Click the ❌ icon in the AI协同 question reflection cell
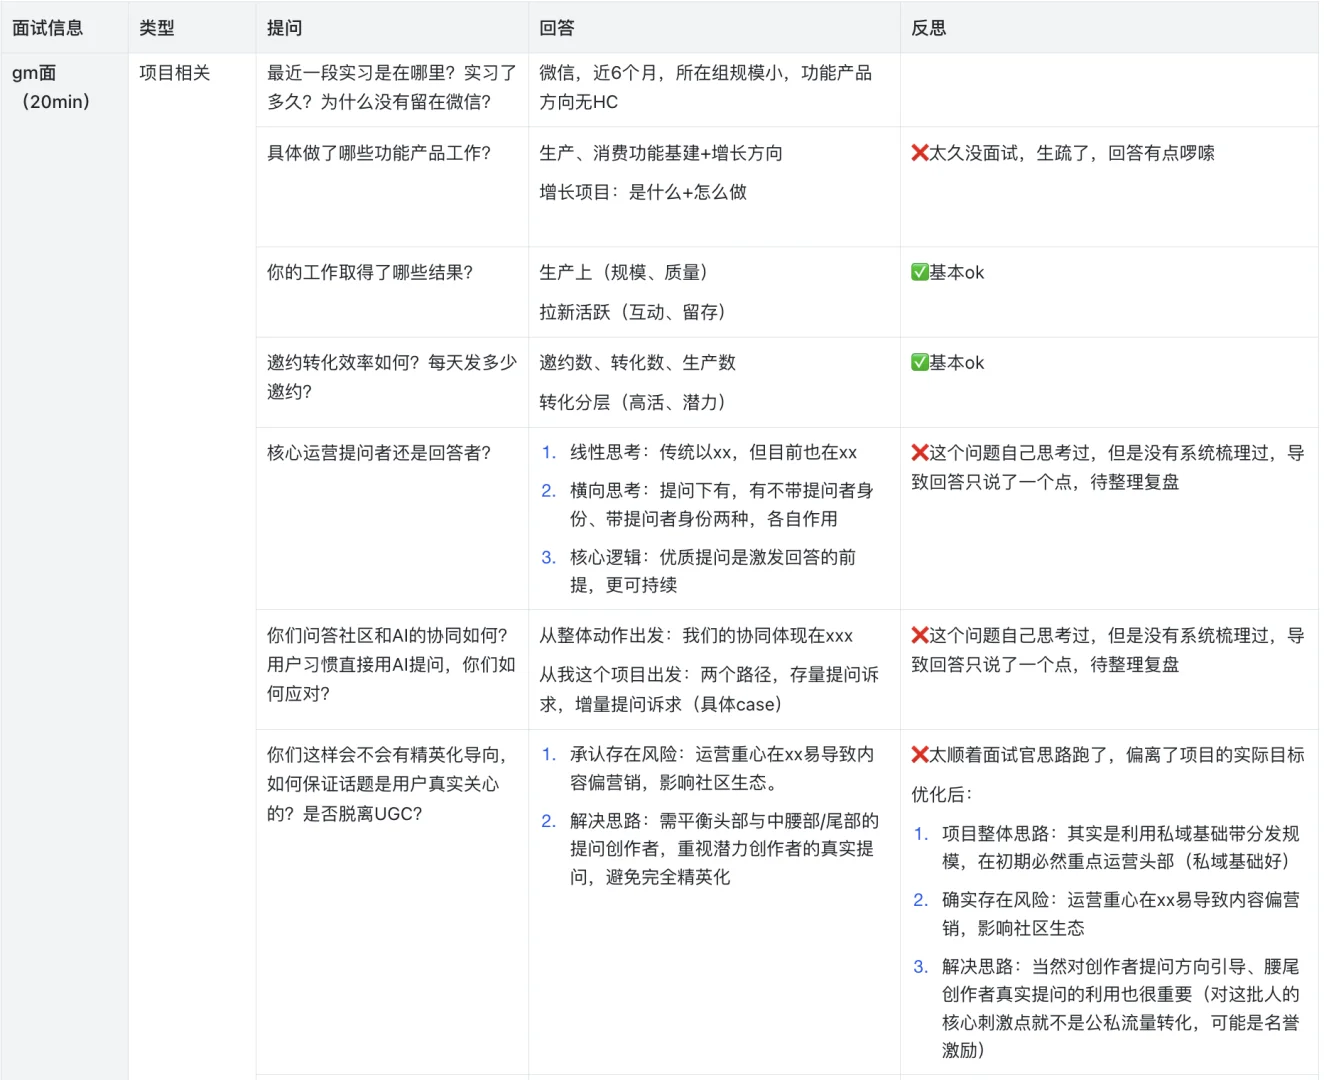This screenshot has height=1080, width=1324. pyautogui.click(x=919, y=634)
